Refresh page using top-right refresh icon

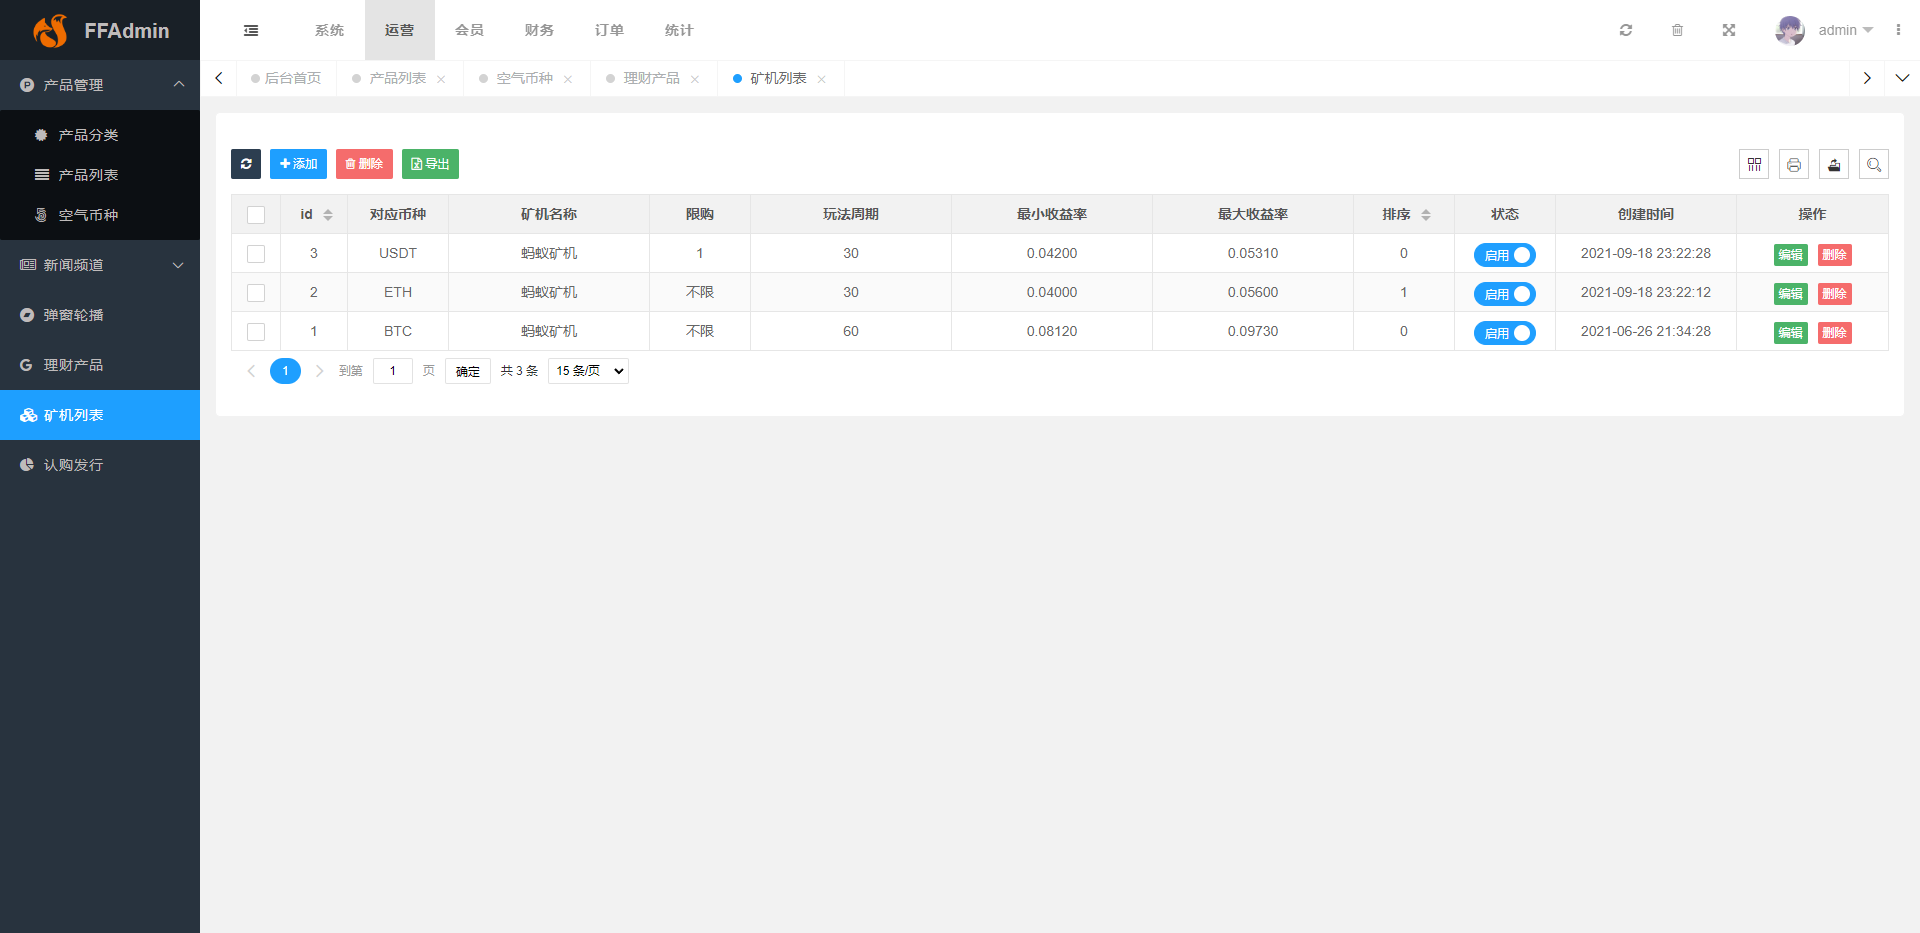coord(1626,30)
